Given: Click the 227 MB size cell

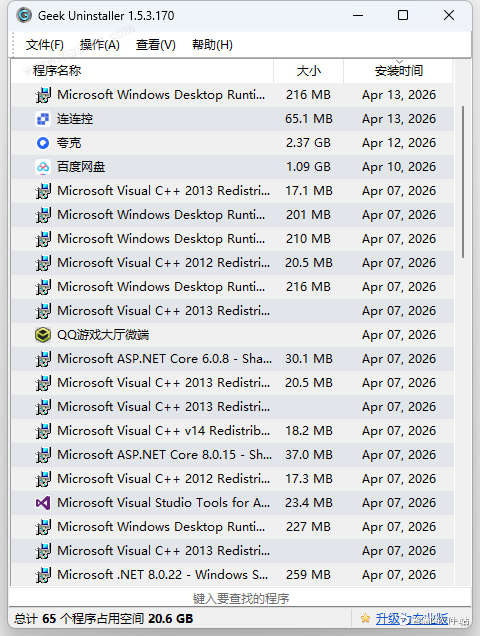Looking at the screenshot, I should [x=308, y=527].
